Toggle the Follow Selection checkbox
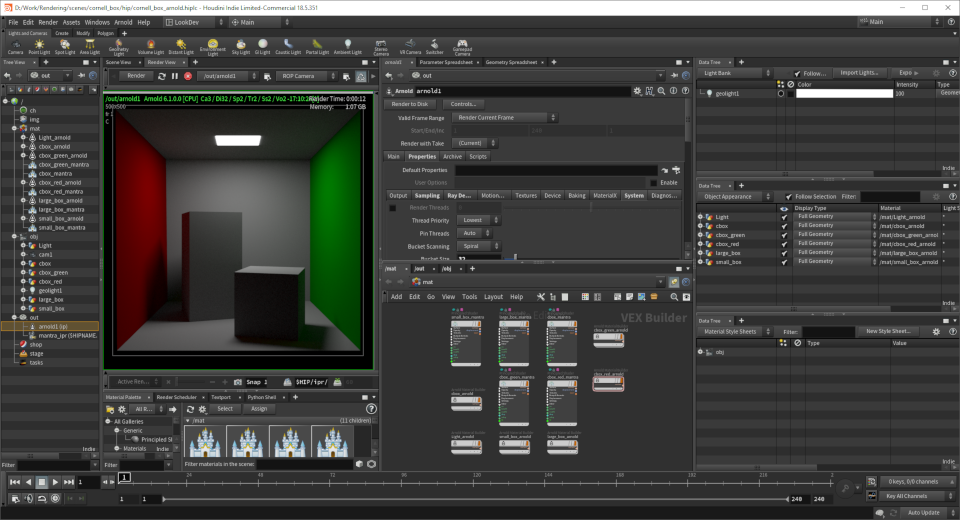 click(789, 197)
